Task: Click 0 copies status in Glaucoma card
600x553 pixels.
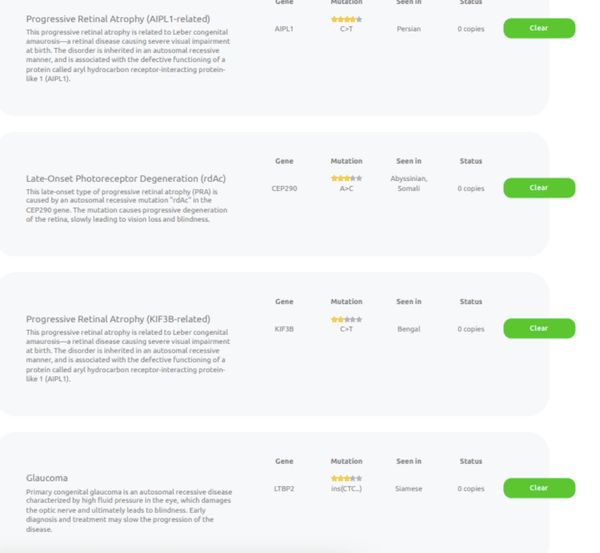Action: [x=470, y=489]
